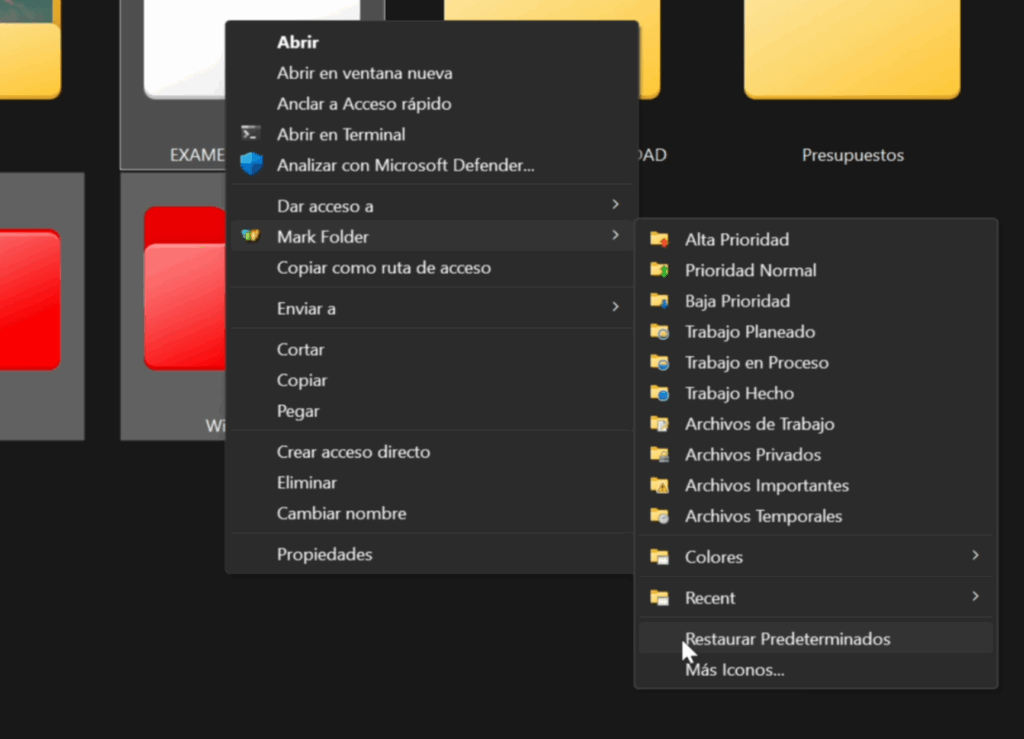Click the Trabajo Hecho folder icon
This screenshot has height=739, width=1024.
tap(660, 393)
